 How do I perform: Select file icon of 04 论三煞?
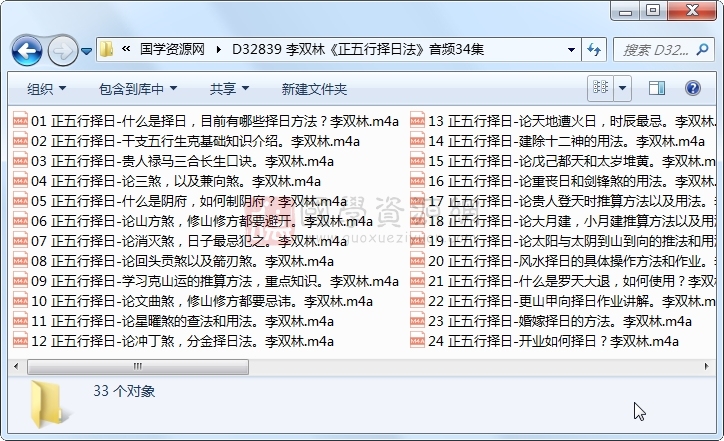20,181
